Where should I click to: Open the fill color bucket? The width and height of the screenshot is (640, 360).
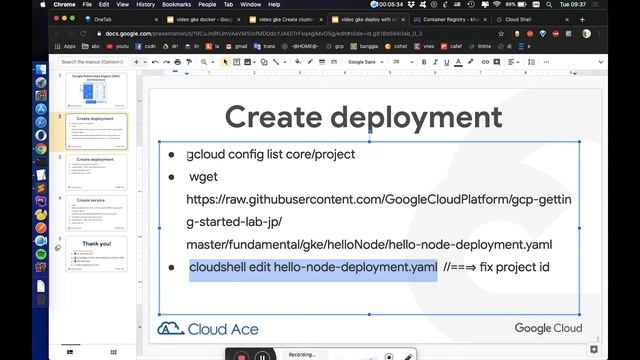click(x=298, y=62)
